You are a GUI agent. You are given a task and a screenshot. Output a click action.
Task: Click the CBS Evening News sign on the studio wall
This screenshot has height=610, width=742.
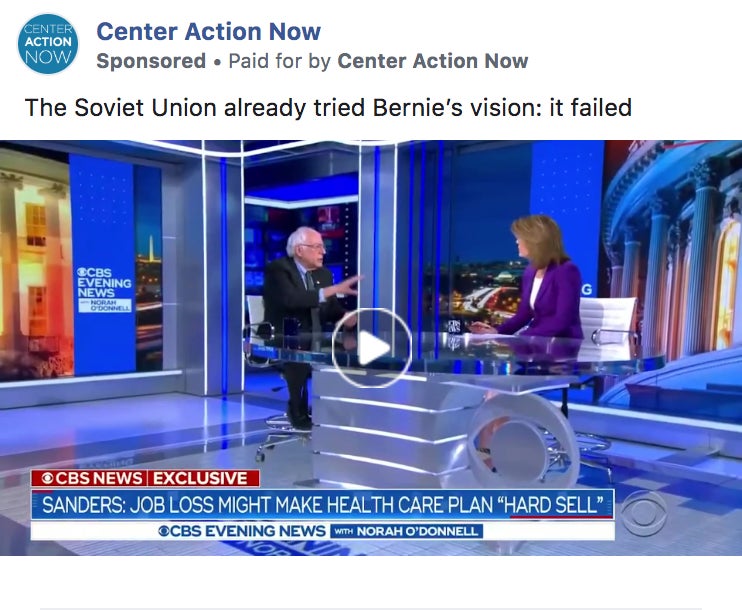click(104, 289)
